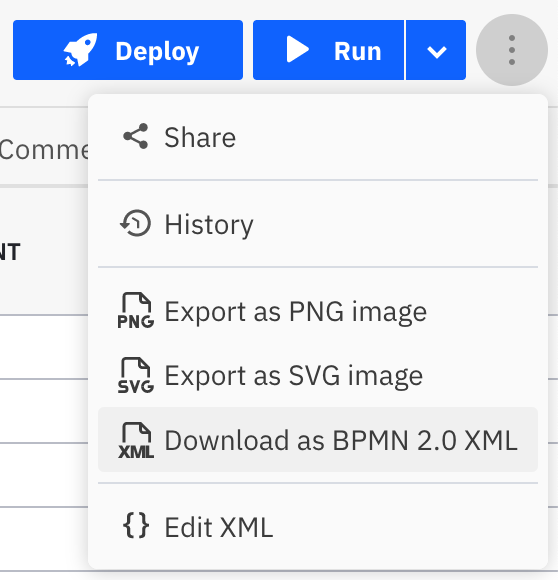Click the rocket icon on Deploy

(81, 50)
